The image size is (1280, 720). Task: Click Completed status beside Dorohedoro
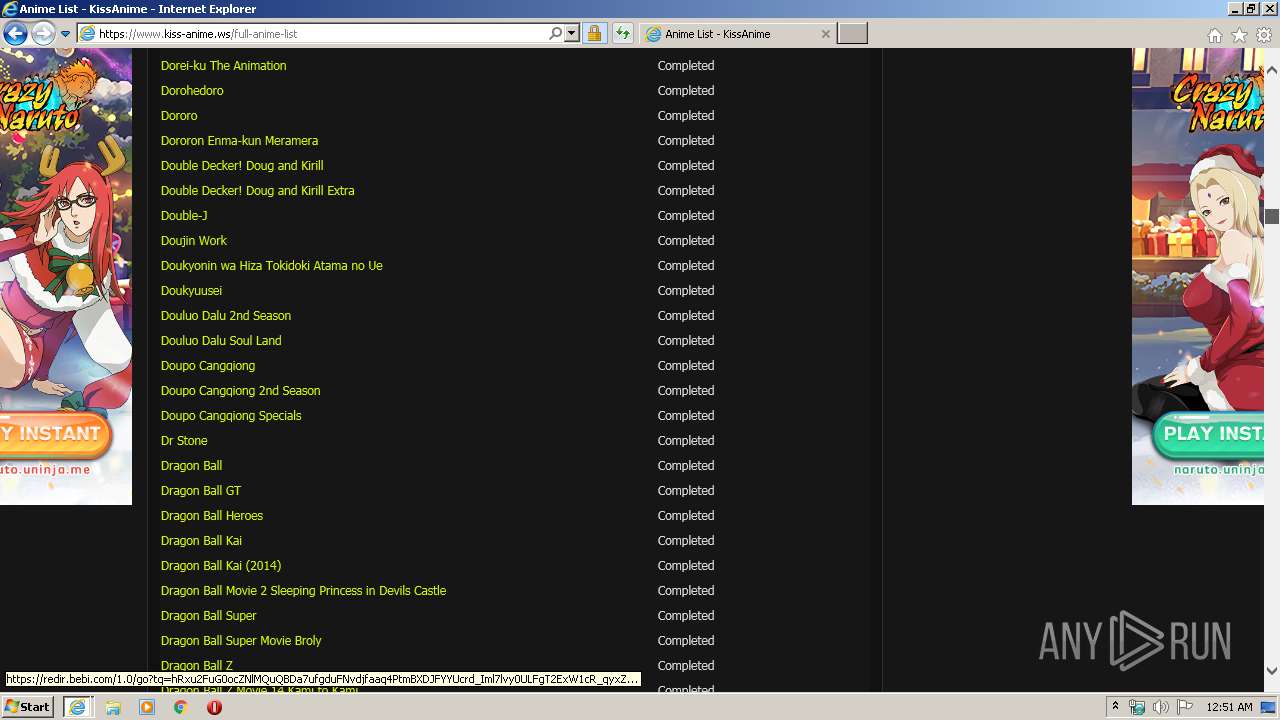pyautogui.click(x=686, y=91)
